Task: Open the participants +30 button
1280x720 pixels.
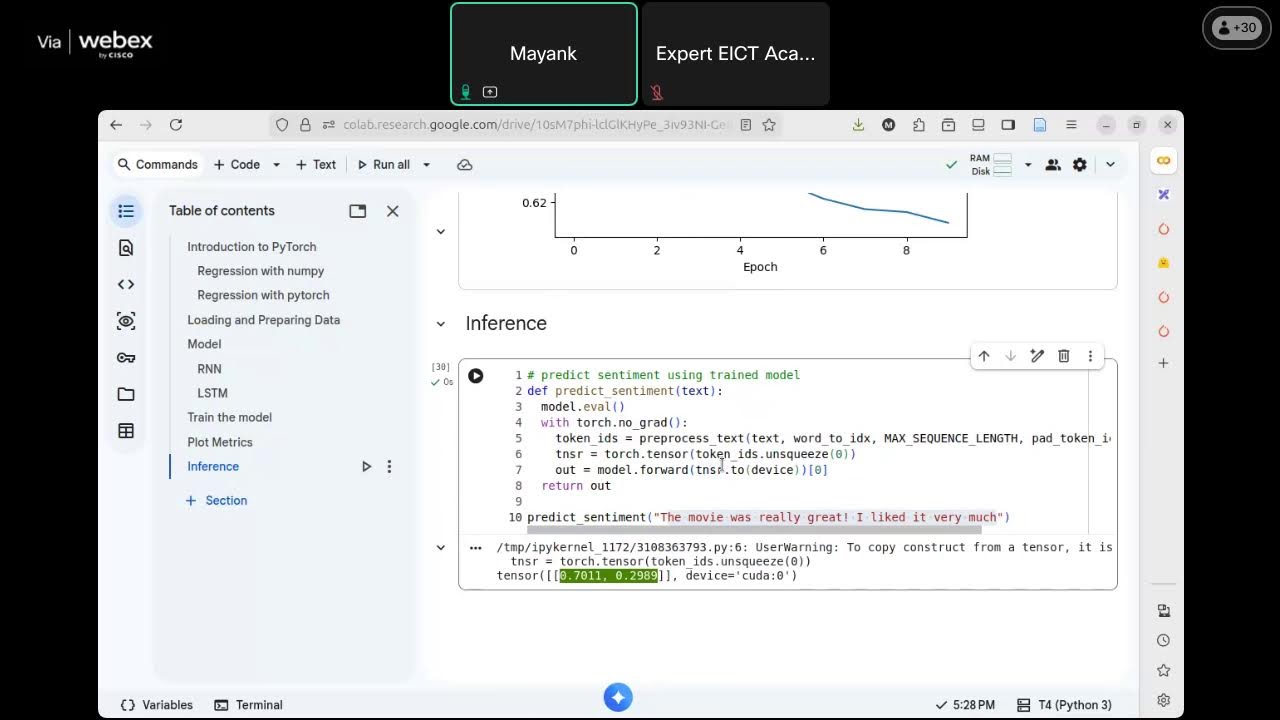Action: click(x=1236, y=28)
